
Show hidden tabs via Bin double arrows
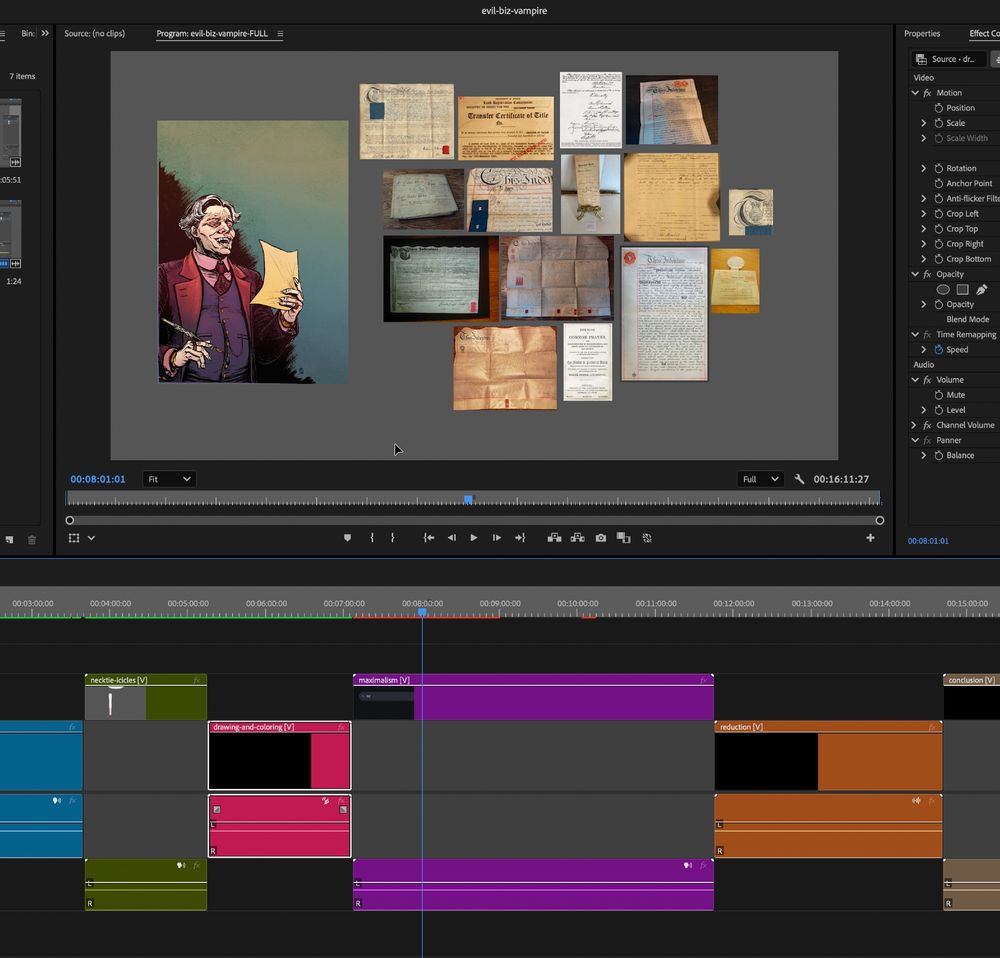pyautogui.click(x=45, y=33)
